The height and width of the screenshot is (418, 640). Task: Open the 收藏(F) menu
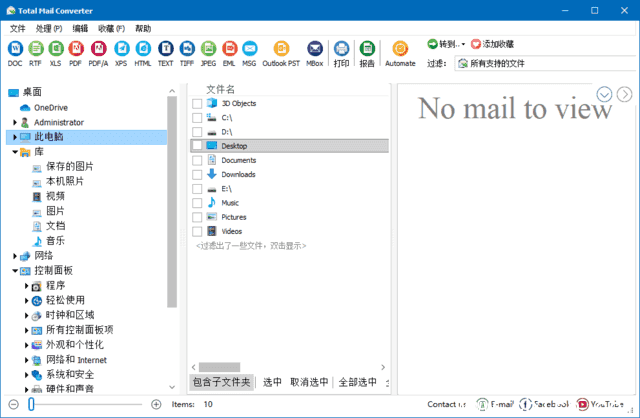pyautogui.click(x=111, y=29)
